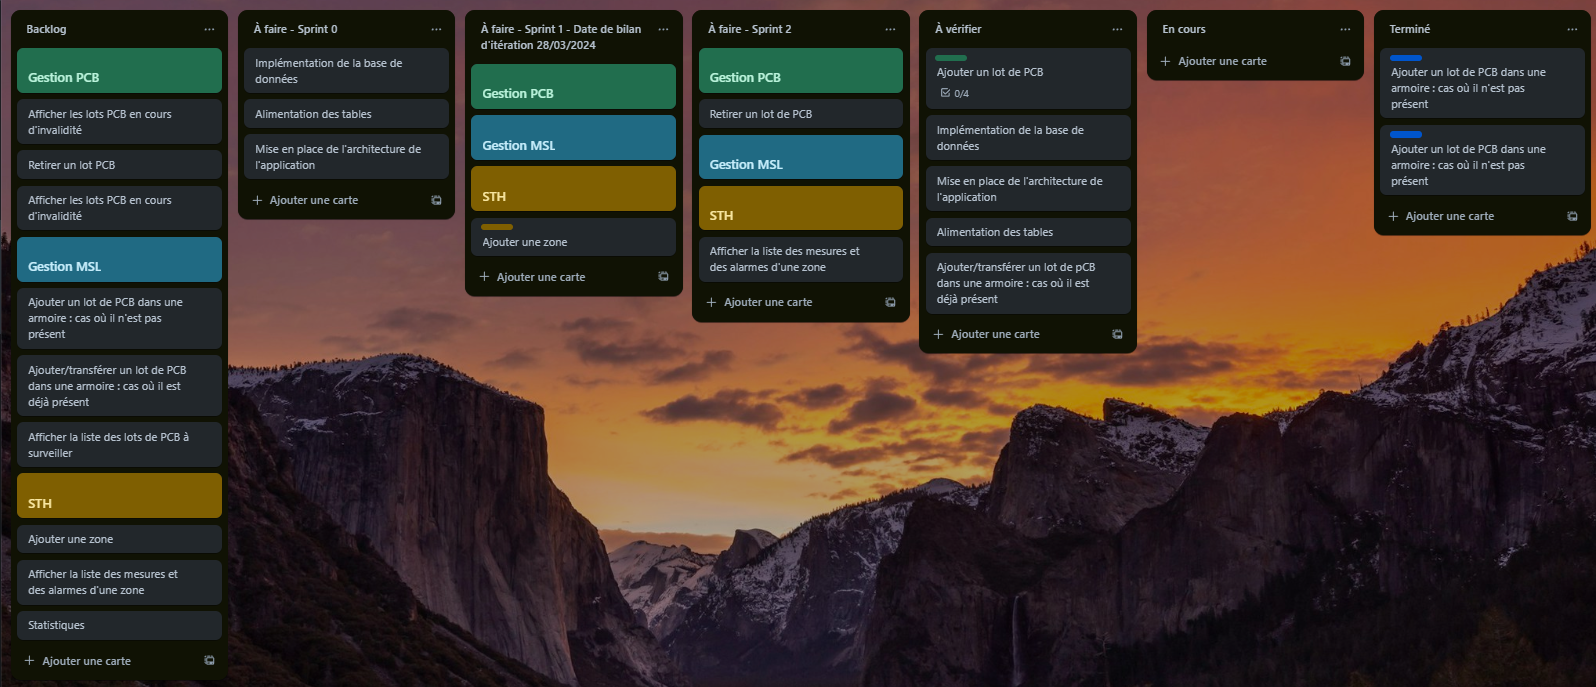Viewport: 1596px width, 687px height.
Task: Click Sprint 1 list title with date 28/03/2024
Action: coord(561,37)
